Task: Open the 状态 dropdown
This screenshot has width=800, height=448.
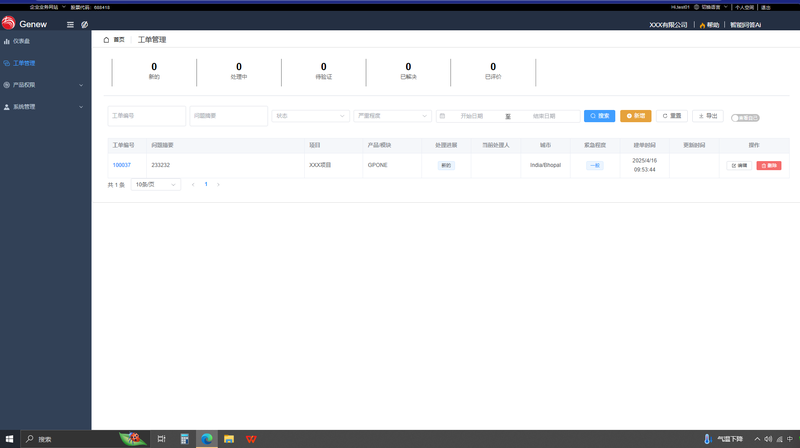Action: (x=310, y=116)
